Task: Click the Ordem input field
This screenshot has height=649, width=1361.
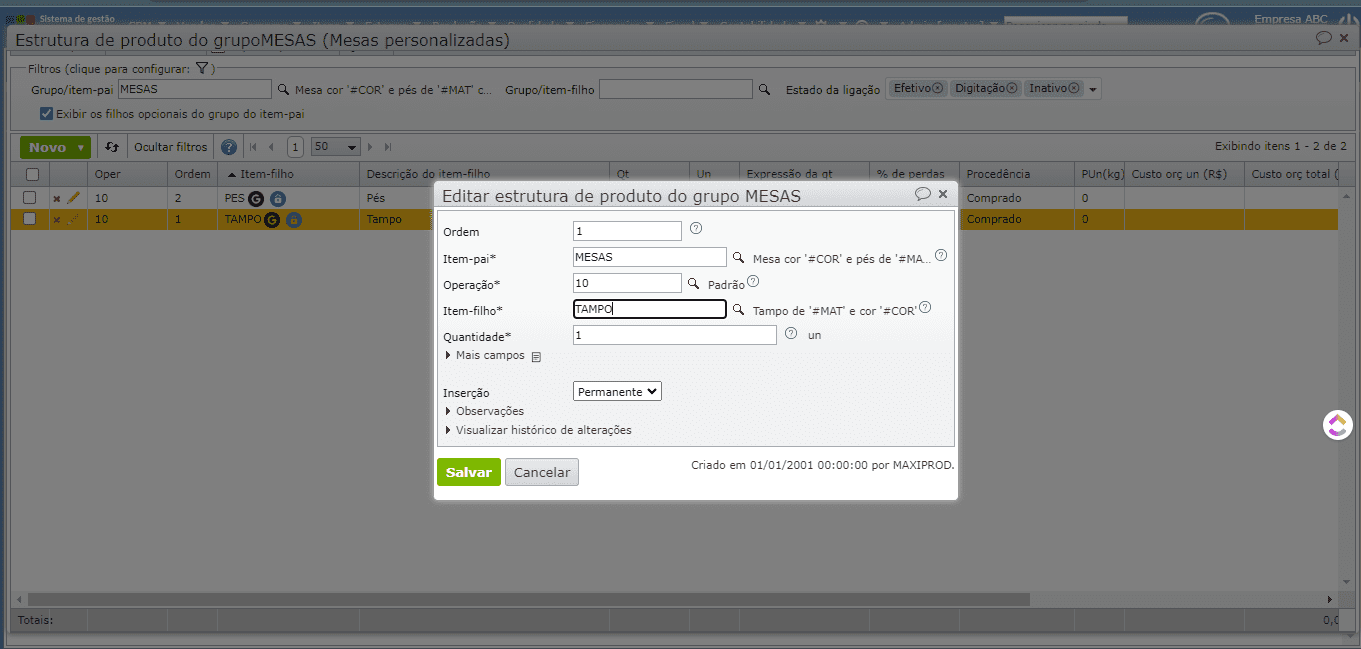Action: coord(628,231)
